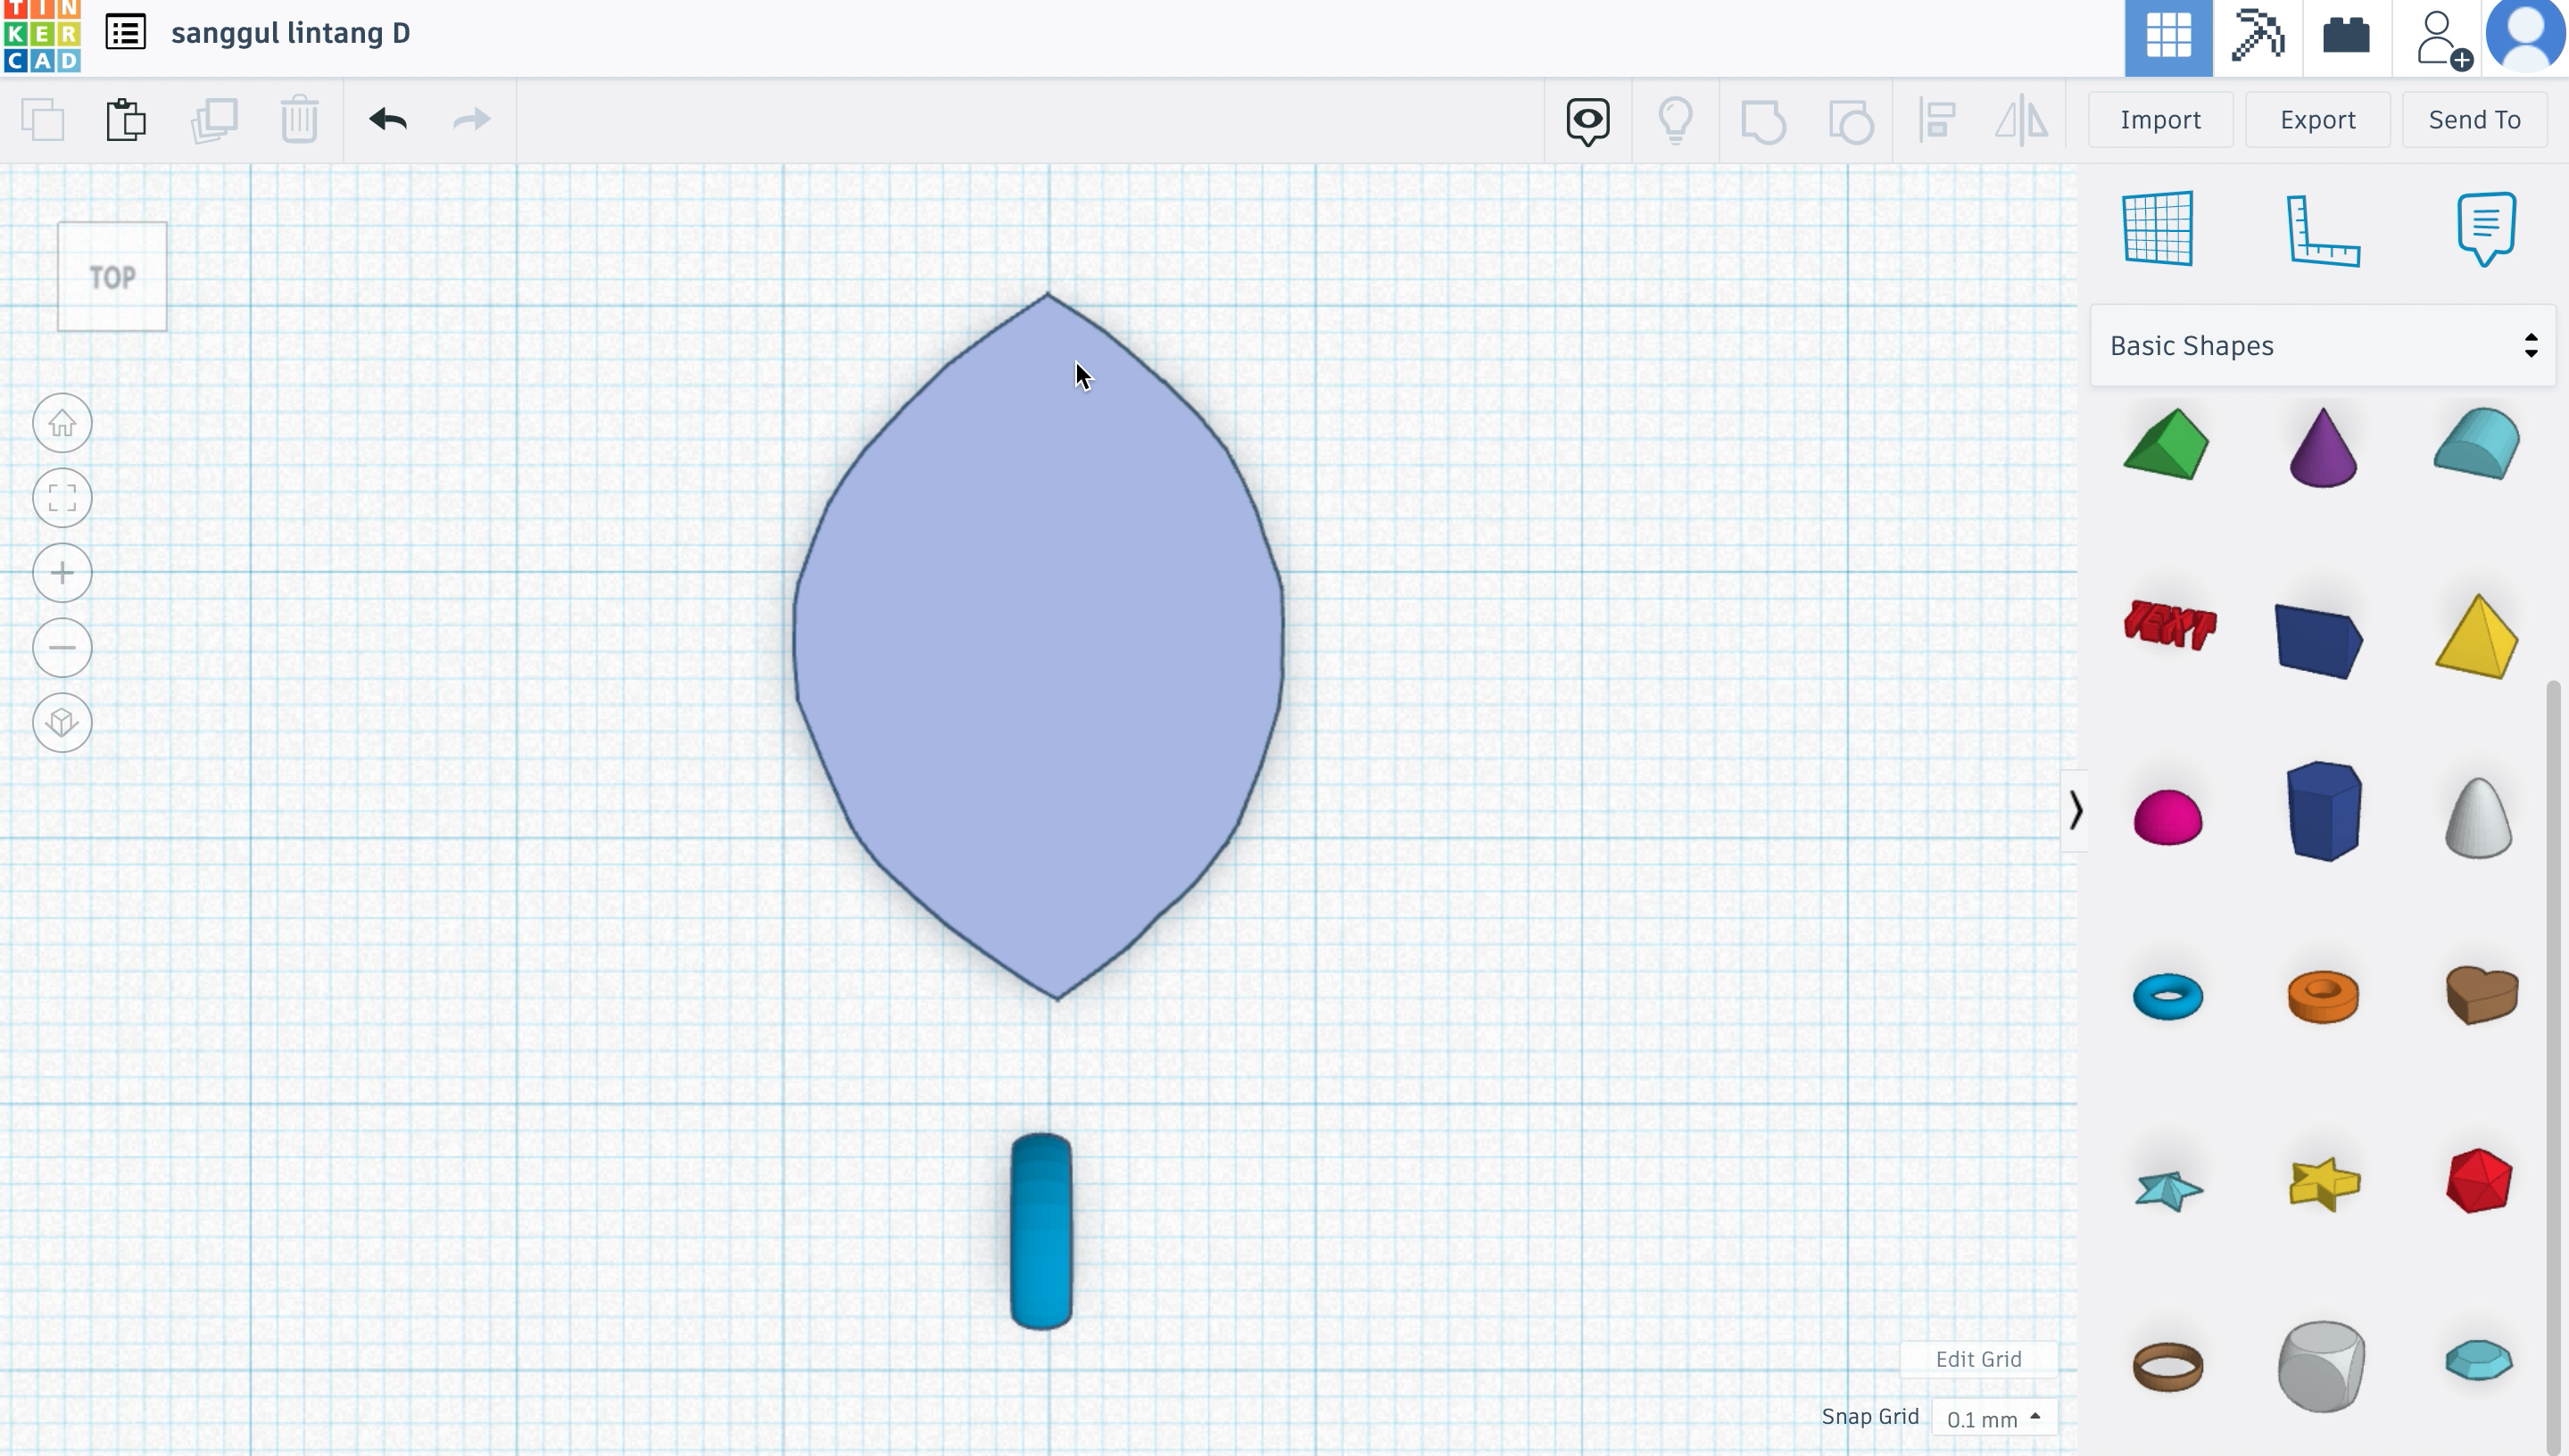This screenshot has width=2569, height=1456.
Task: Toggle the viewpoint camera icon
Action: (1587, 119)
